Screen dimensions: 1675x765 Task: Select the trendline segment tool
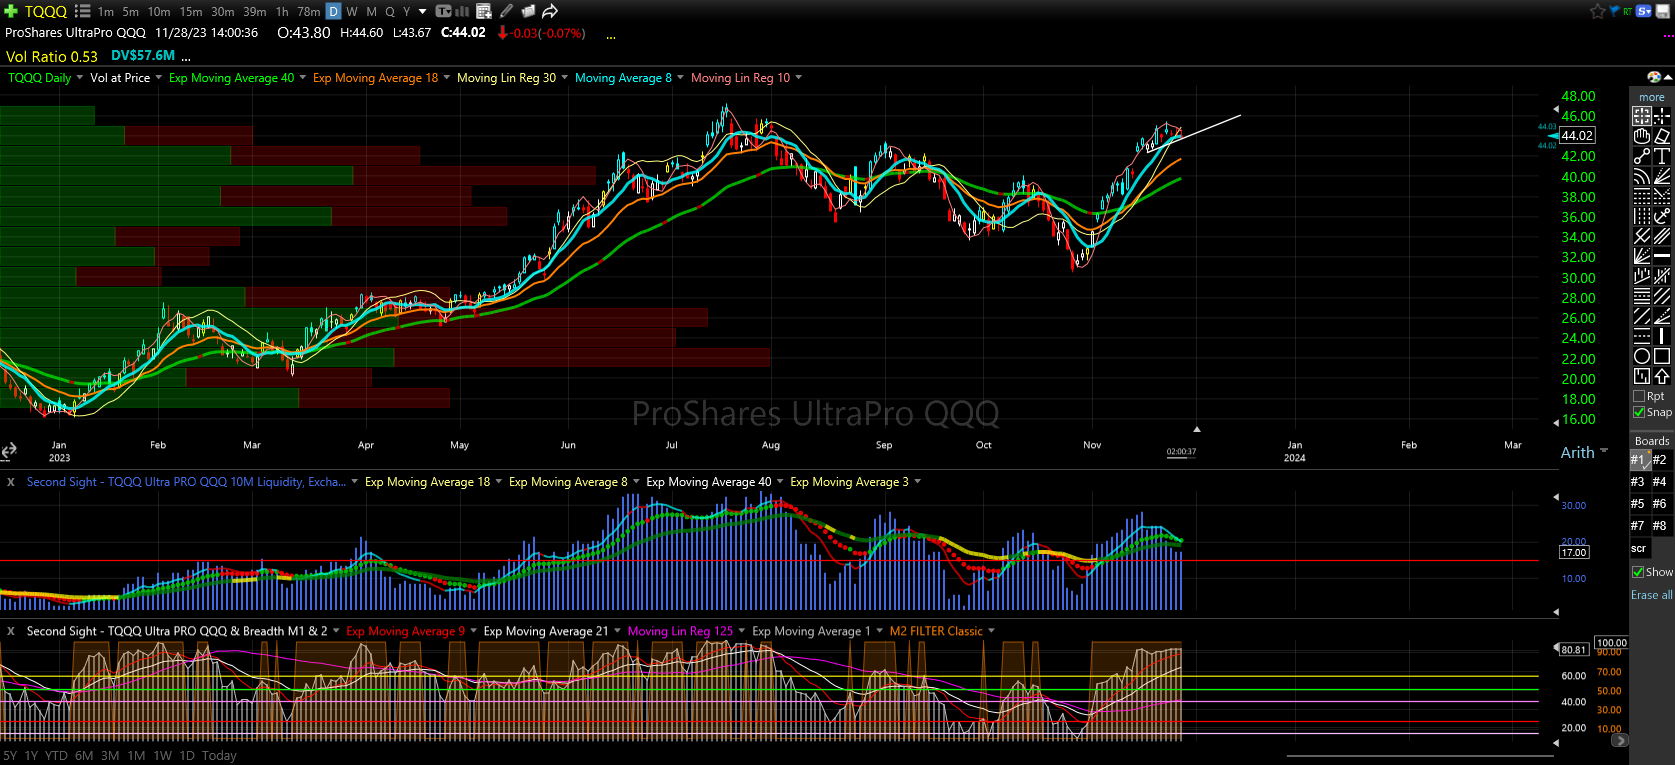coord(1642,156)
